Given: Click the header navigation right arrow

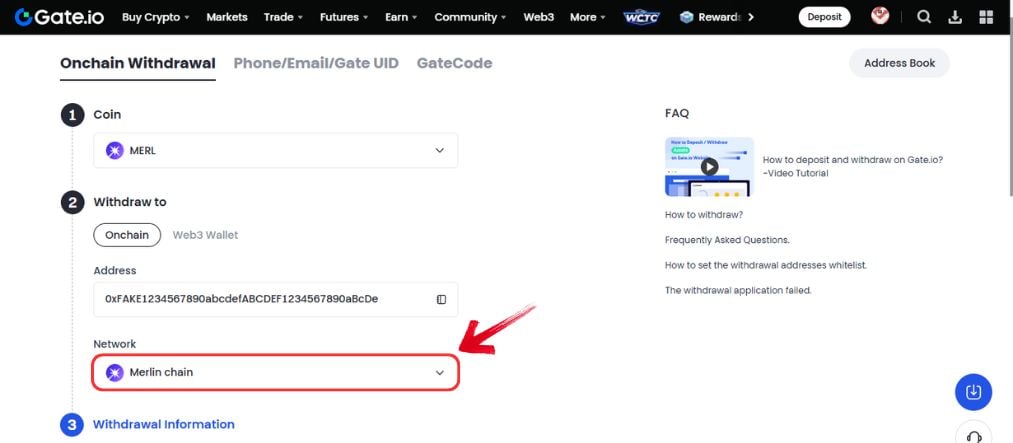Looking at the screenshot, I should (750, 17).
